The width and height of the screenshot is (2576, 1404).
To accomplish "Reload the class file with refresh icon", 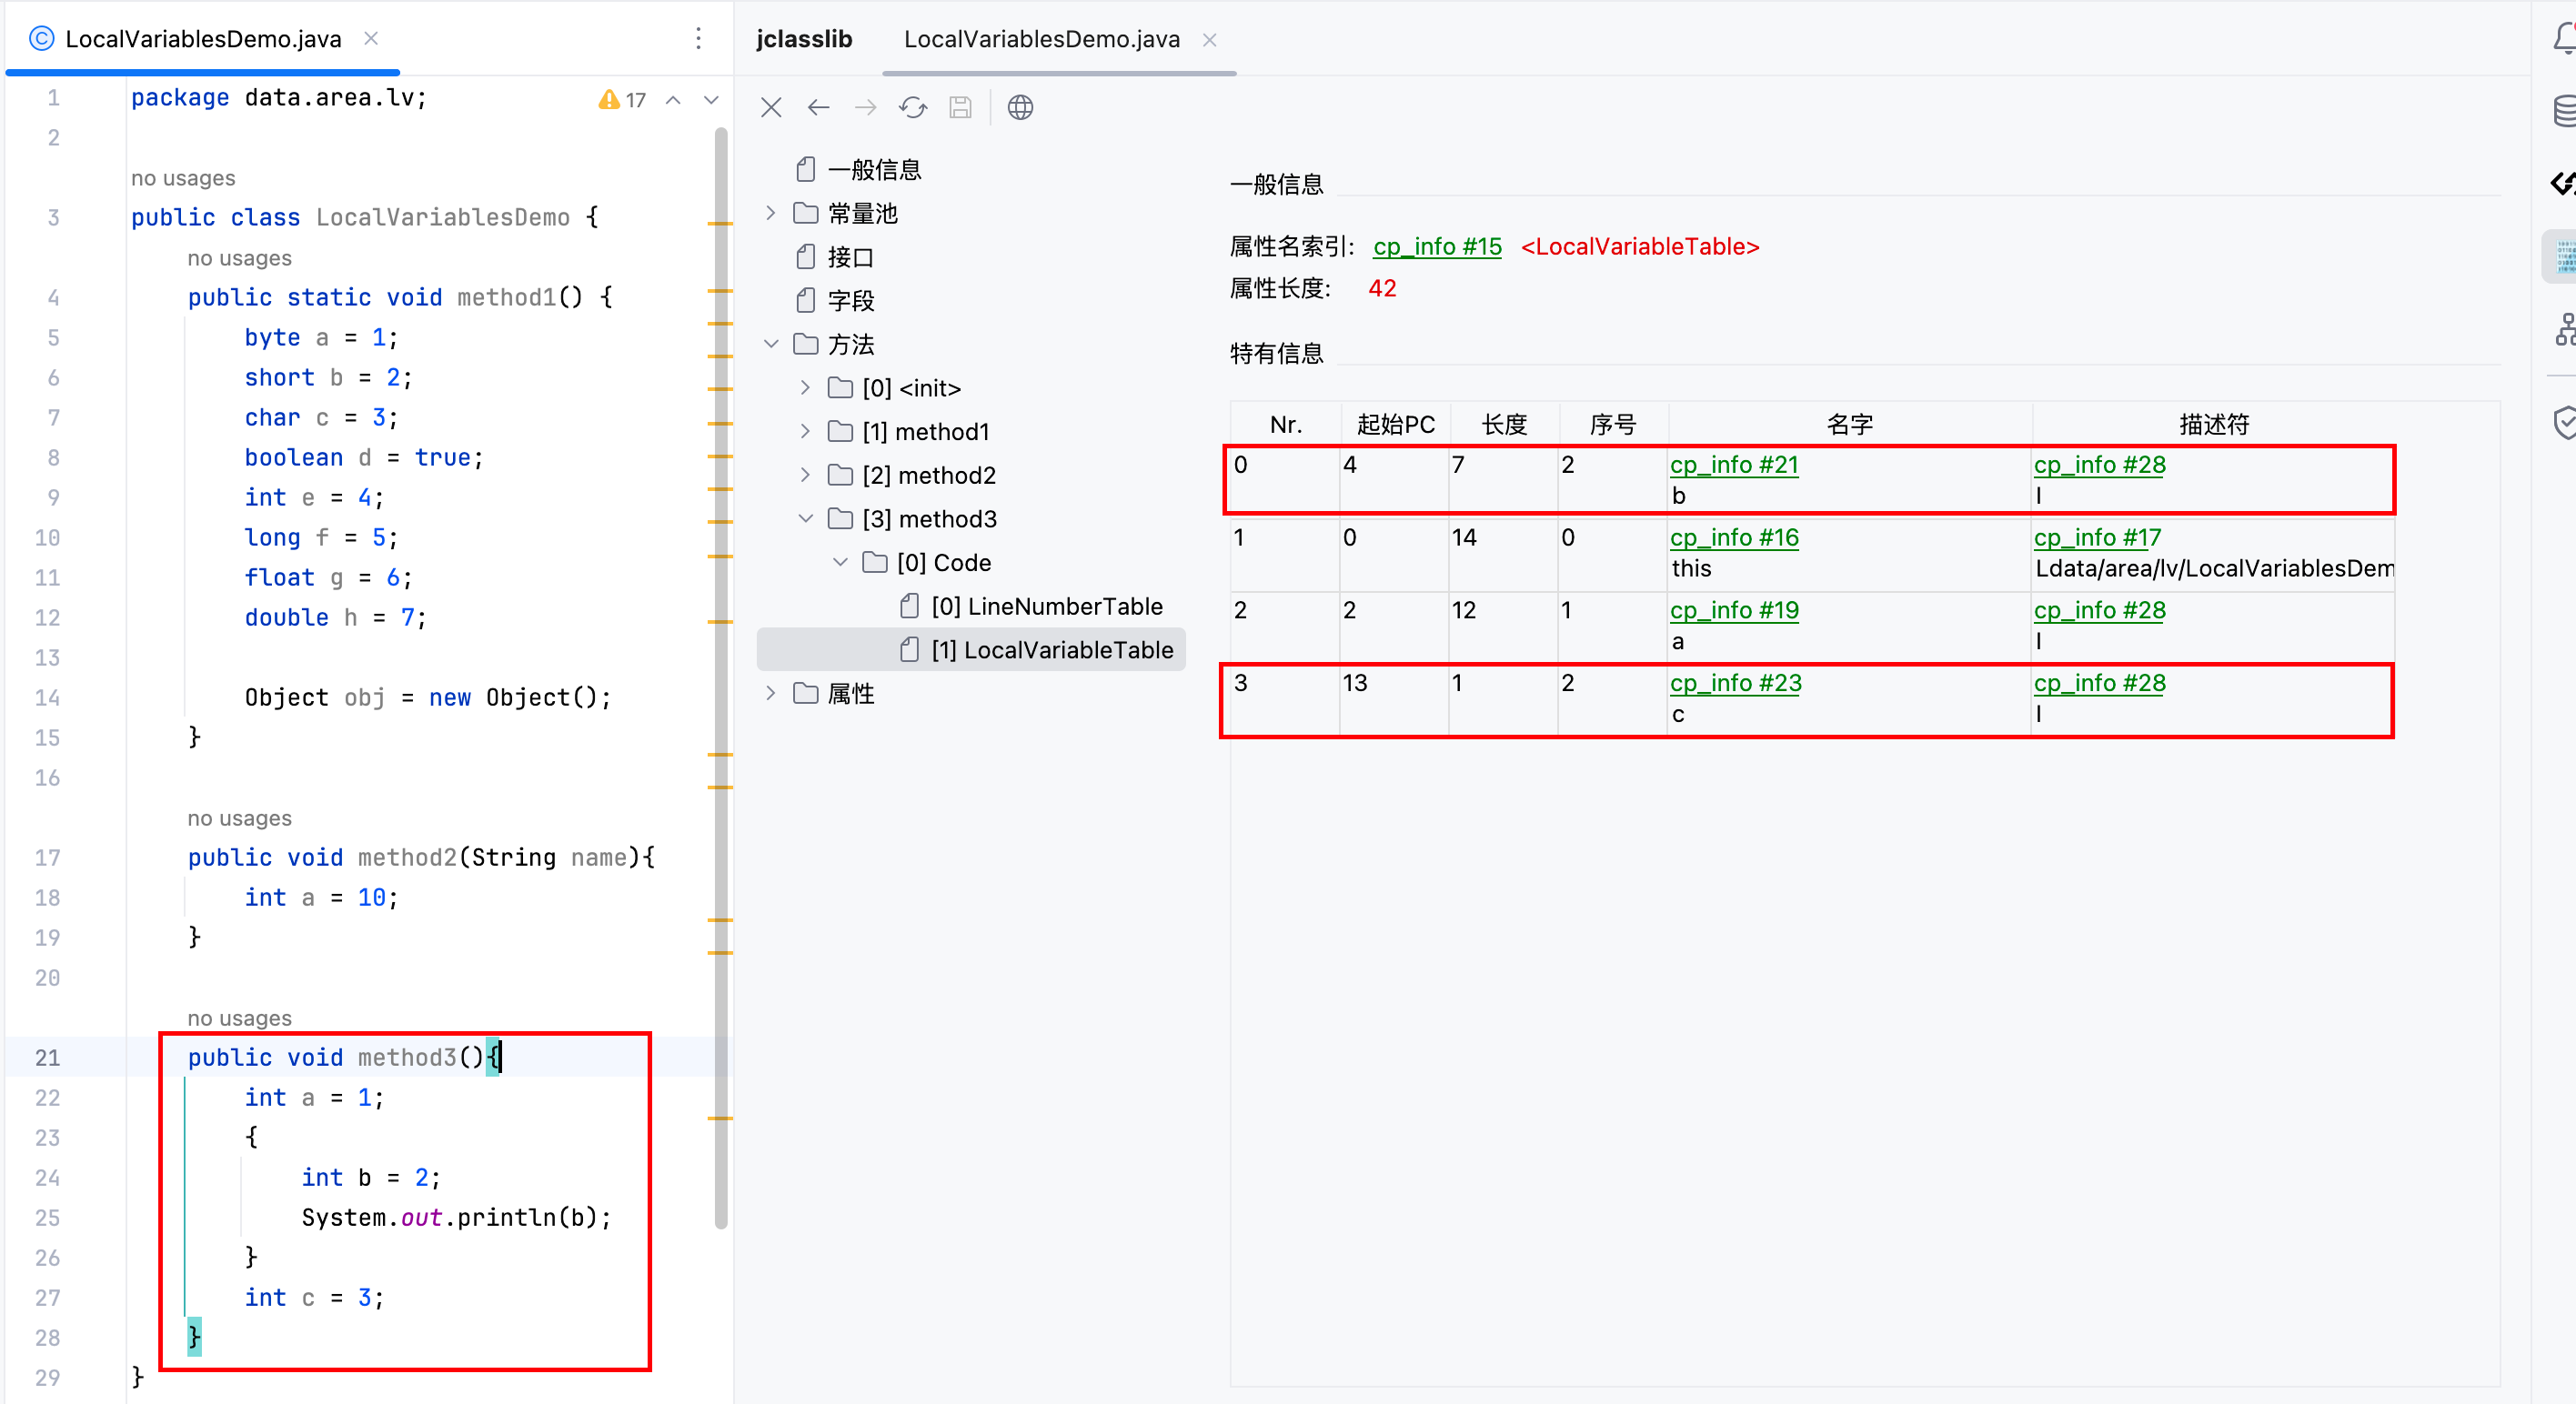I will click(x=913, y=107).
